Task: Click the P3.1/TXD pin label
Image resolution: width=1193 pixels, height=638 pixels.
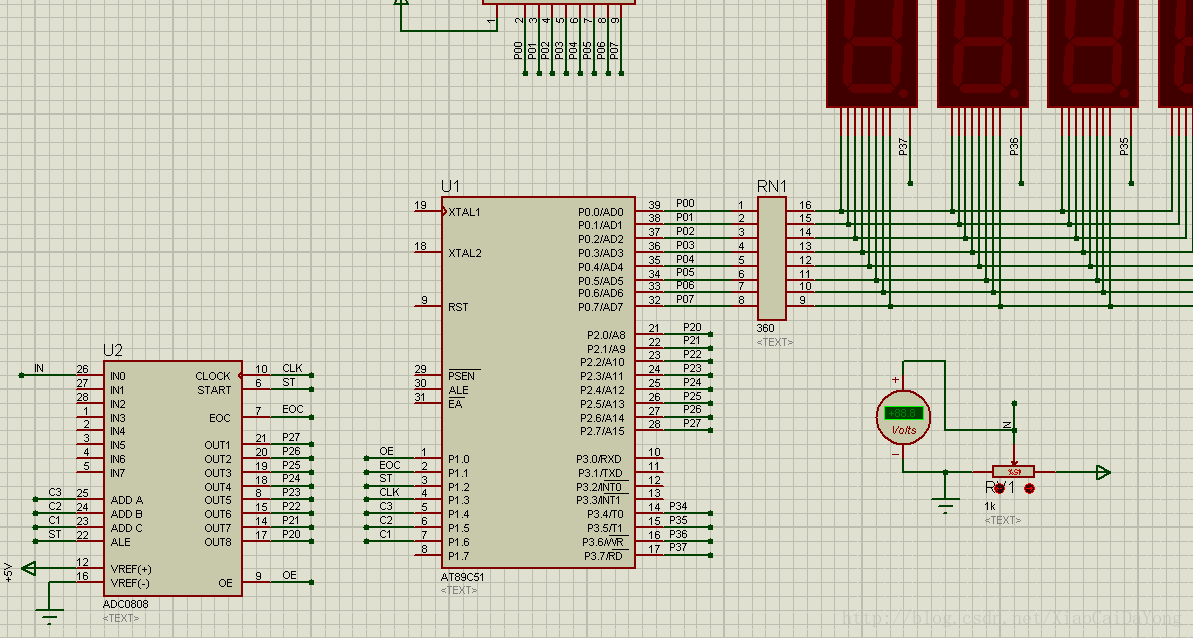Action: coord(600,473)
